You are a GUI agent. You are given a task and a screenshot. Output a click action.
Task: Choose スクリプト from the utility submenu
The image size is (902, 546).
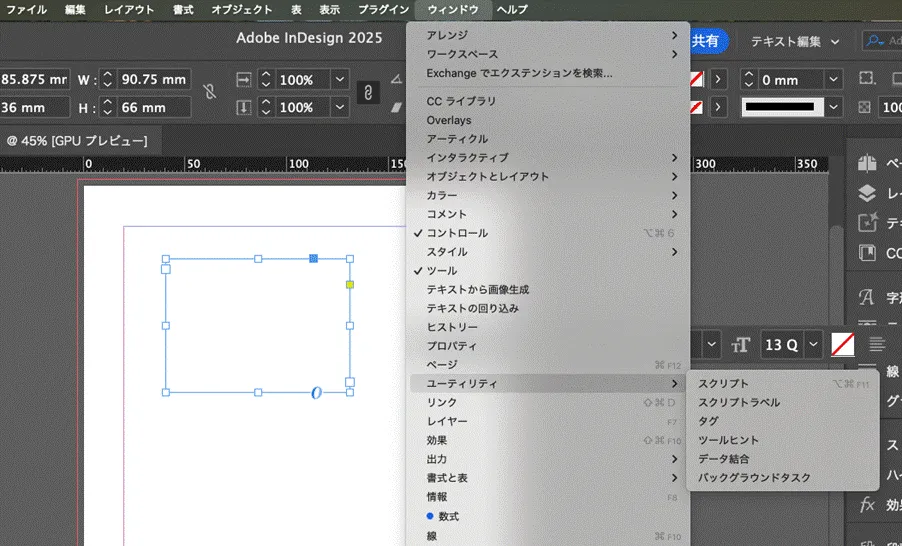[x=783, y=384]
